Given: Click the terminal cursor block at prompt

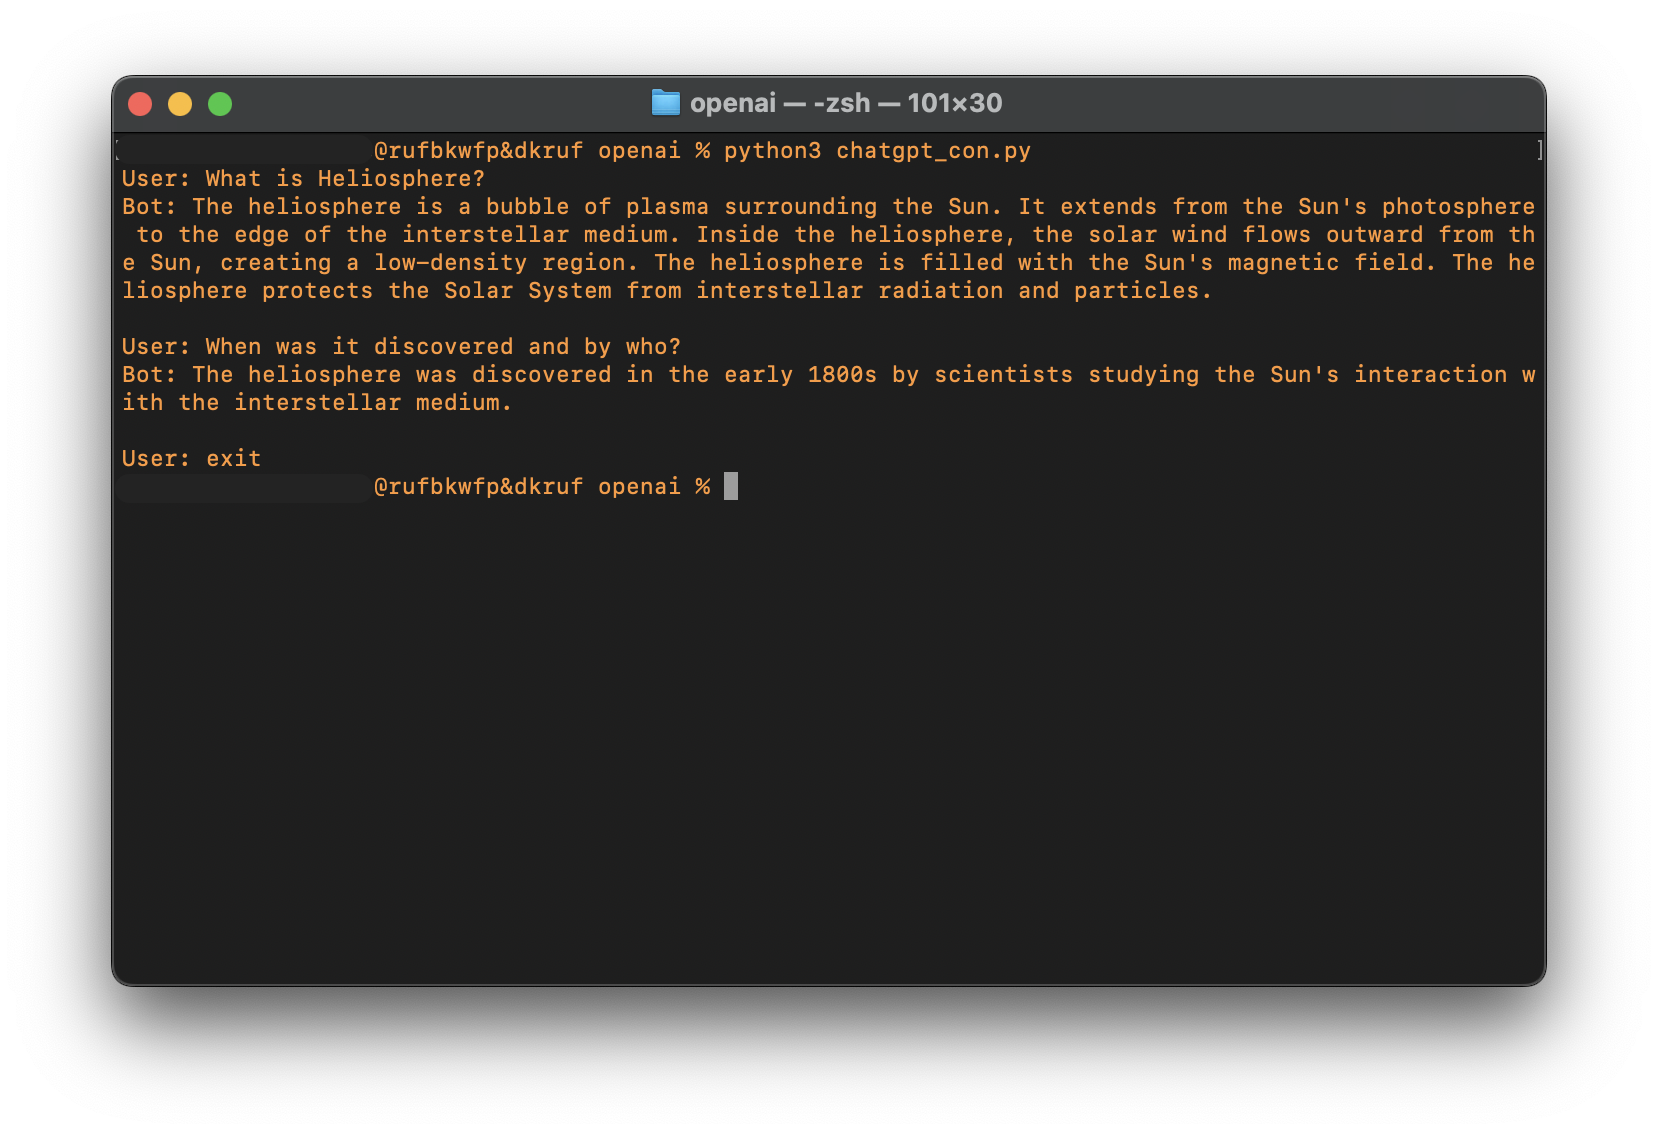Looking at the screenshot, I should point(731,486).
